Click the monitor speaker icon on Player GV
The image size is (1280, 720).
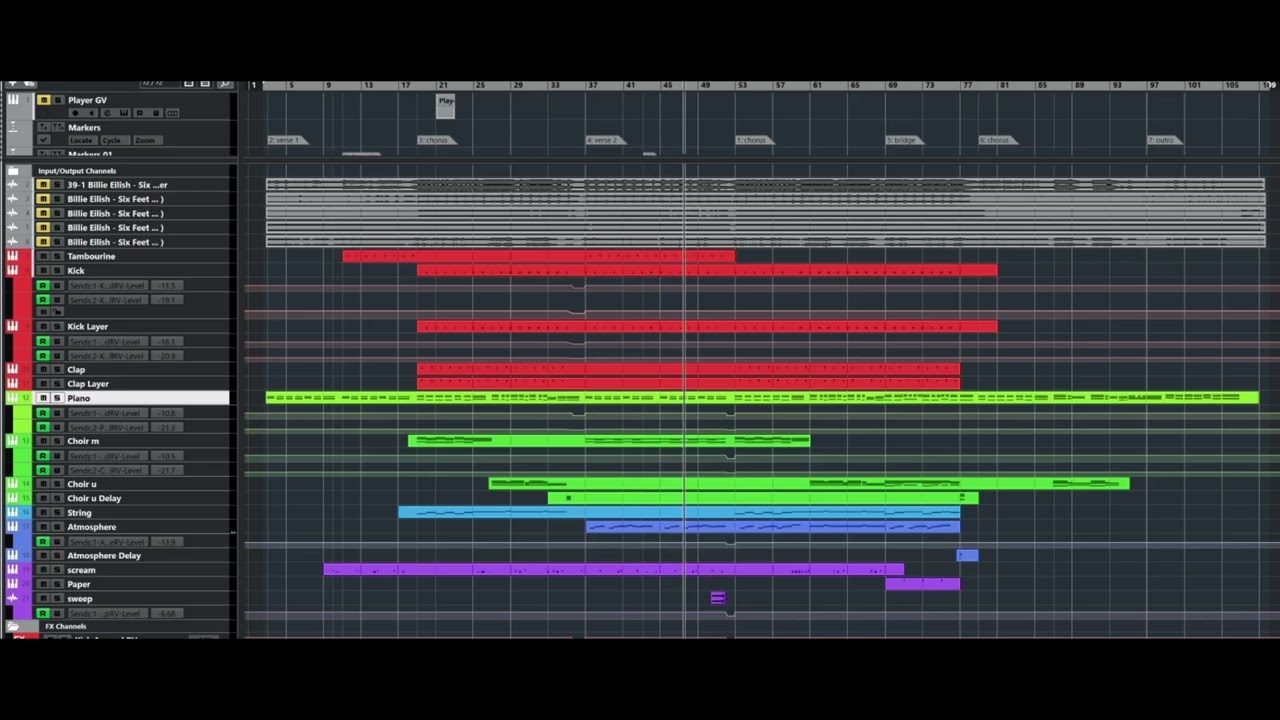[91, 113]
